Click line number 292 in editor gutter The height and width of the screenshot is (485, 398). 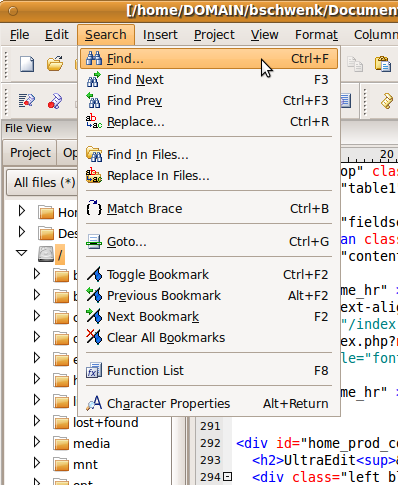click(210, 443)
